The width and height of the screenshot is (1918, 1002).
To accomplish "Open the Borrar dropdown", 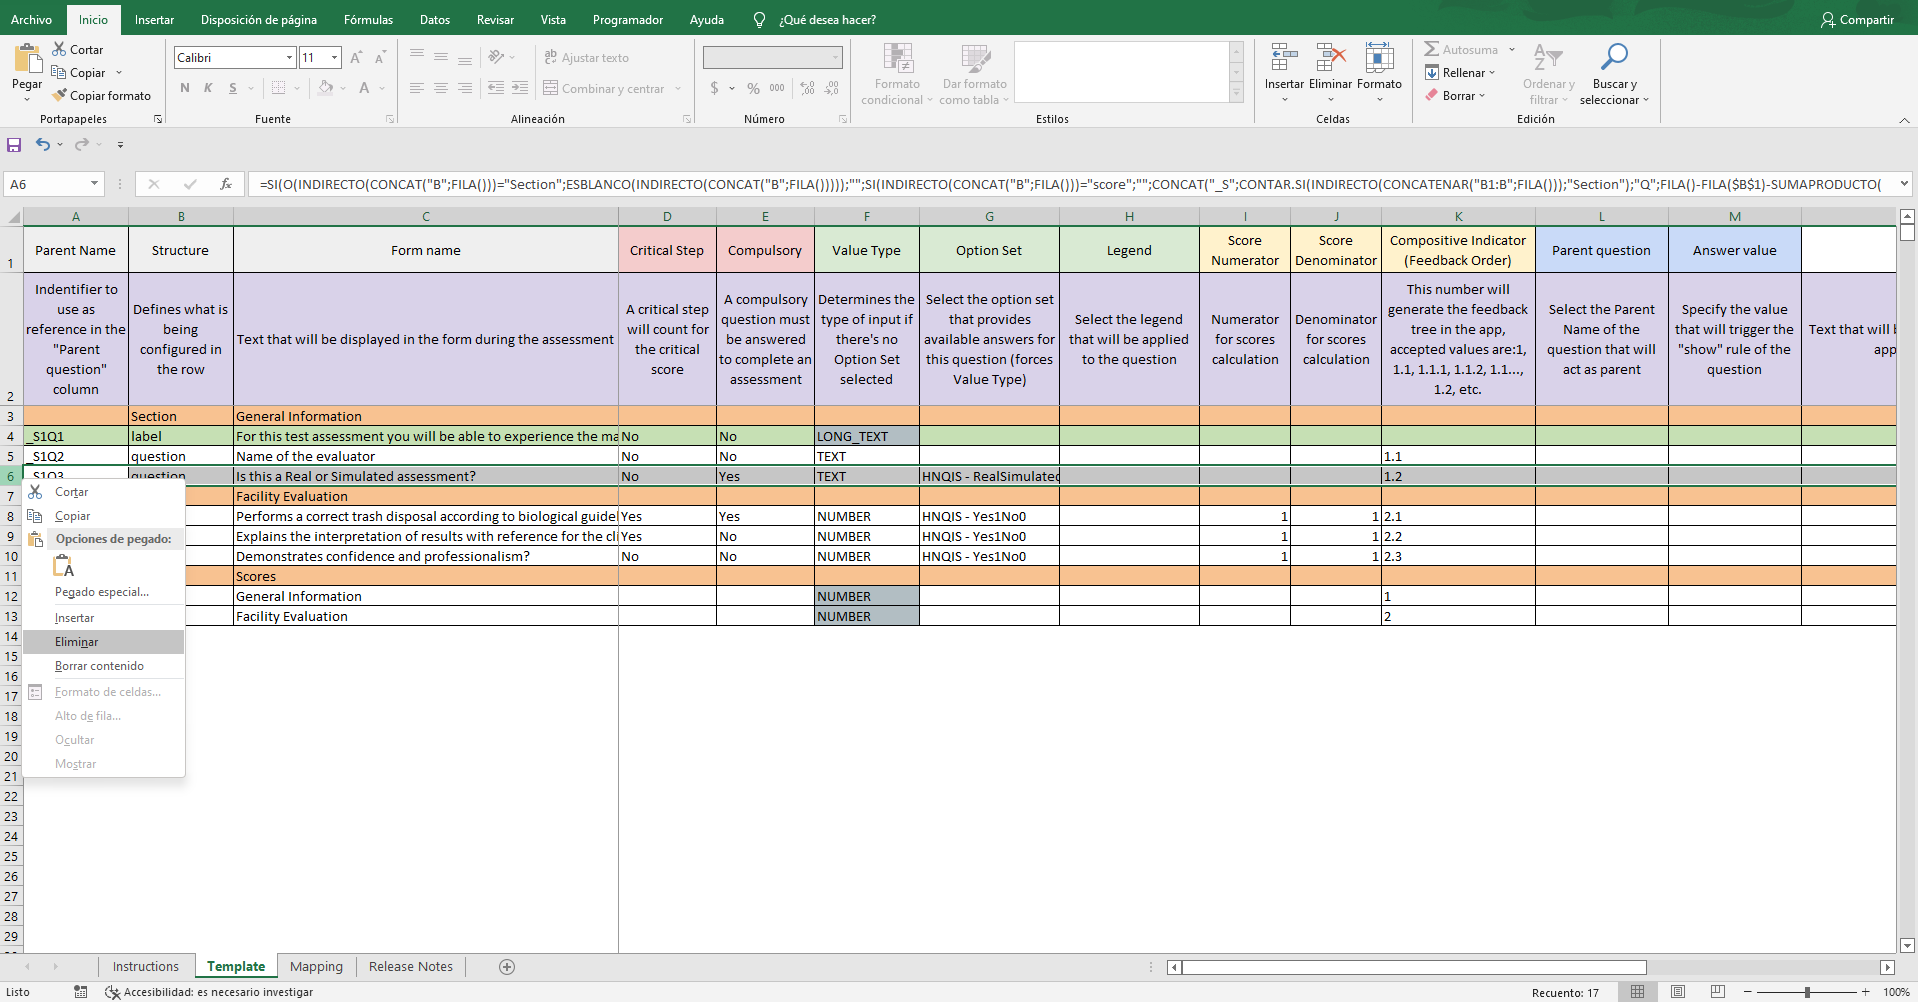I will click(1482, 96).
